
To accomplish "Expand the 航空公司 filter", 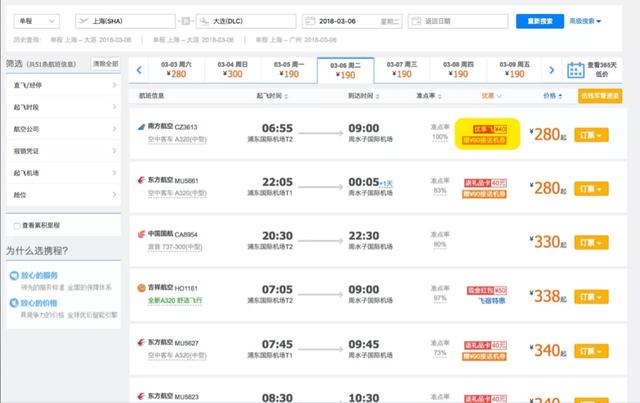I will [x=64, y=129].
